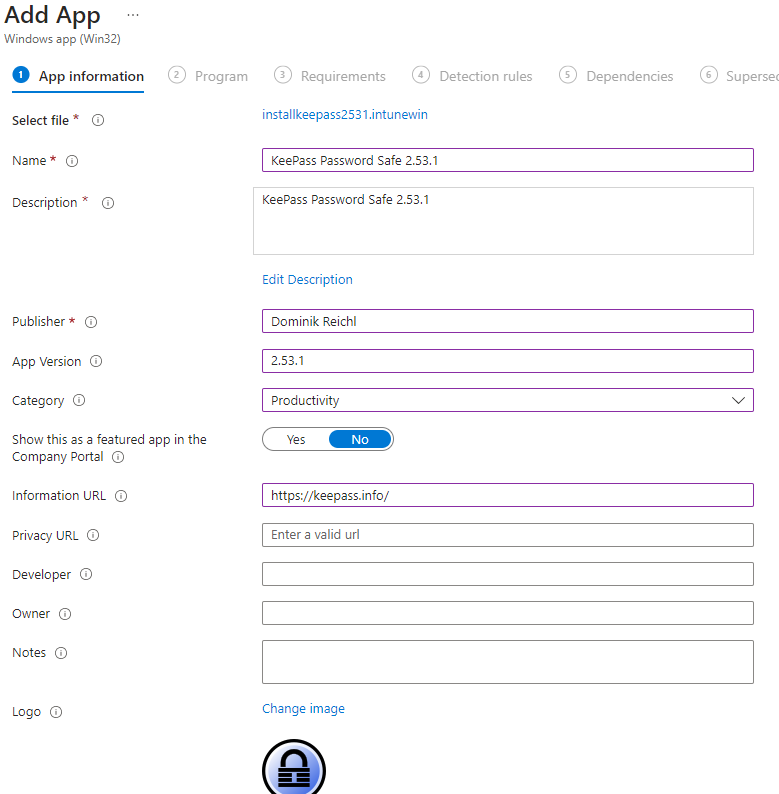Click the Change image link
This screenshot has height=794, width=779.
(x=303, y=708)
